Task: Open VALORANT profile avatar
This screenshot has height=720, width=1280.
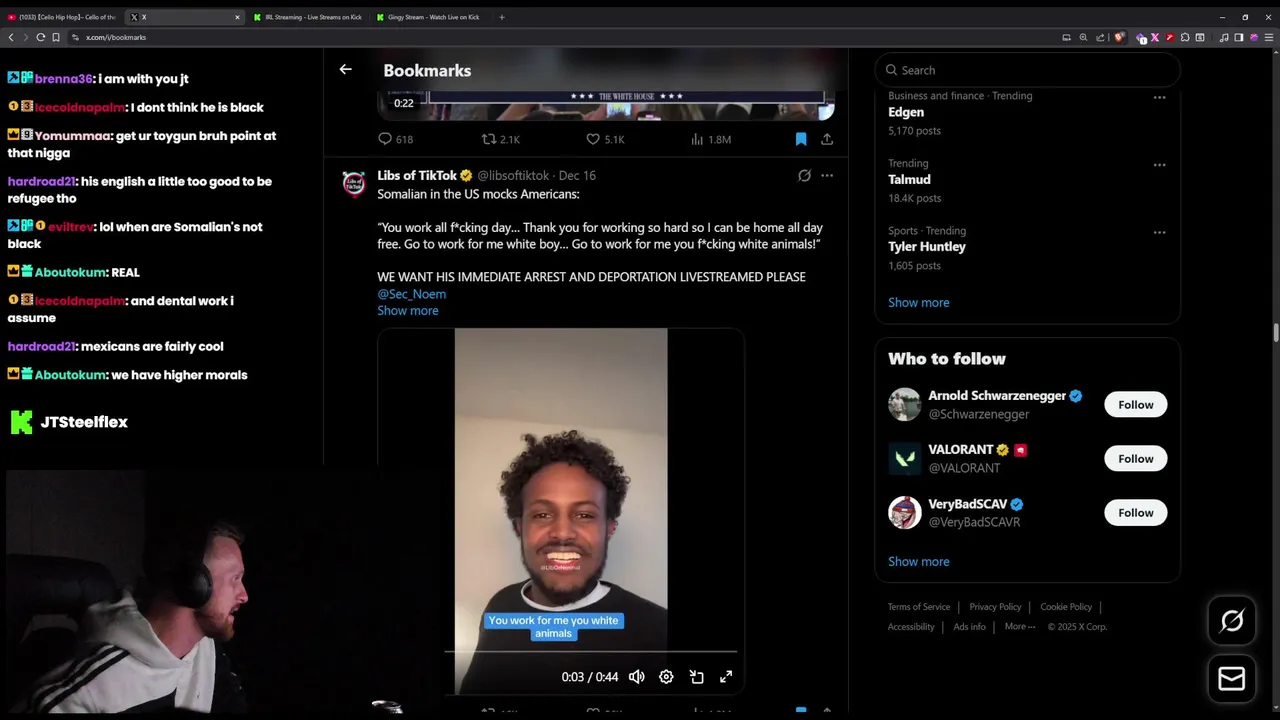Action: pyautogui.click(x=904, y=458)
